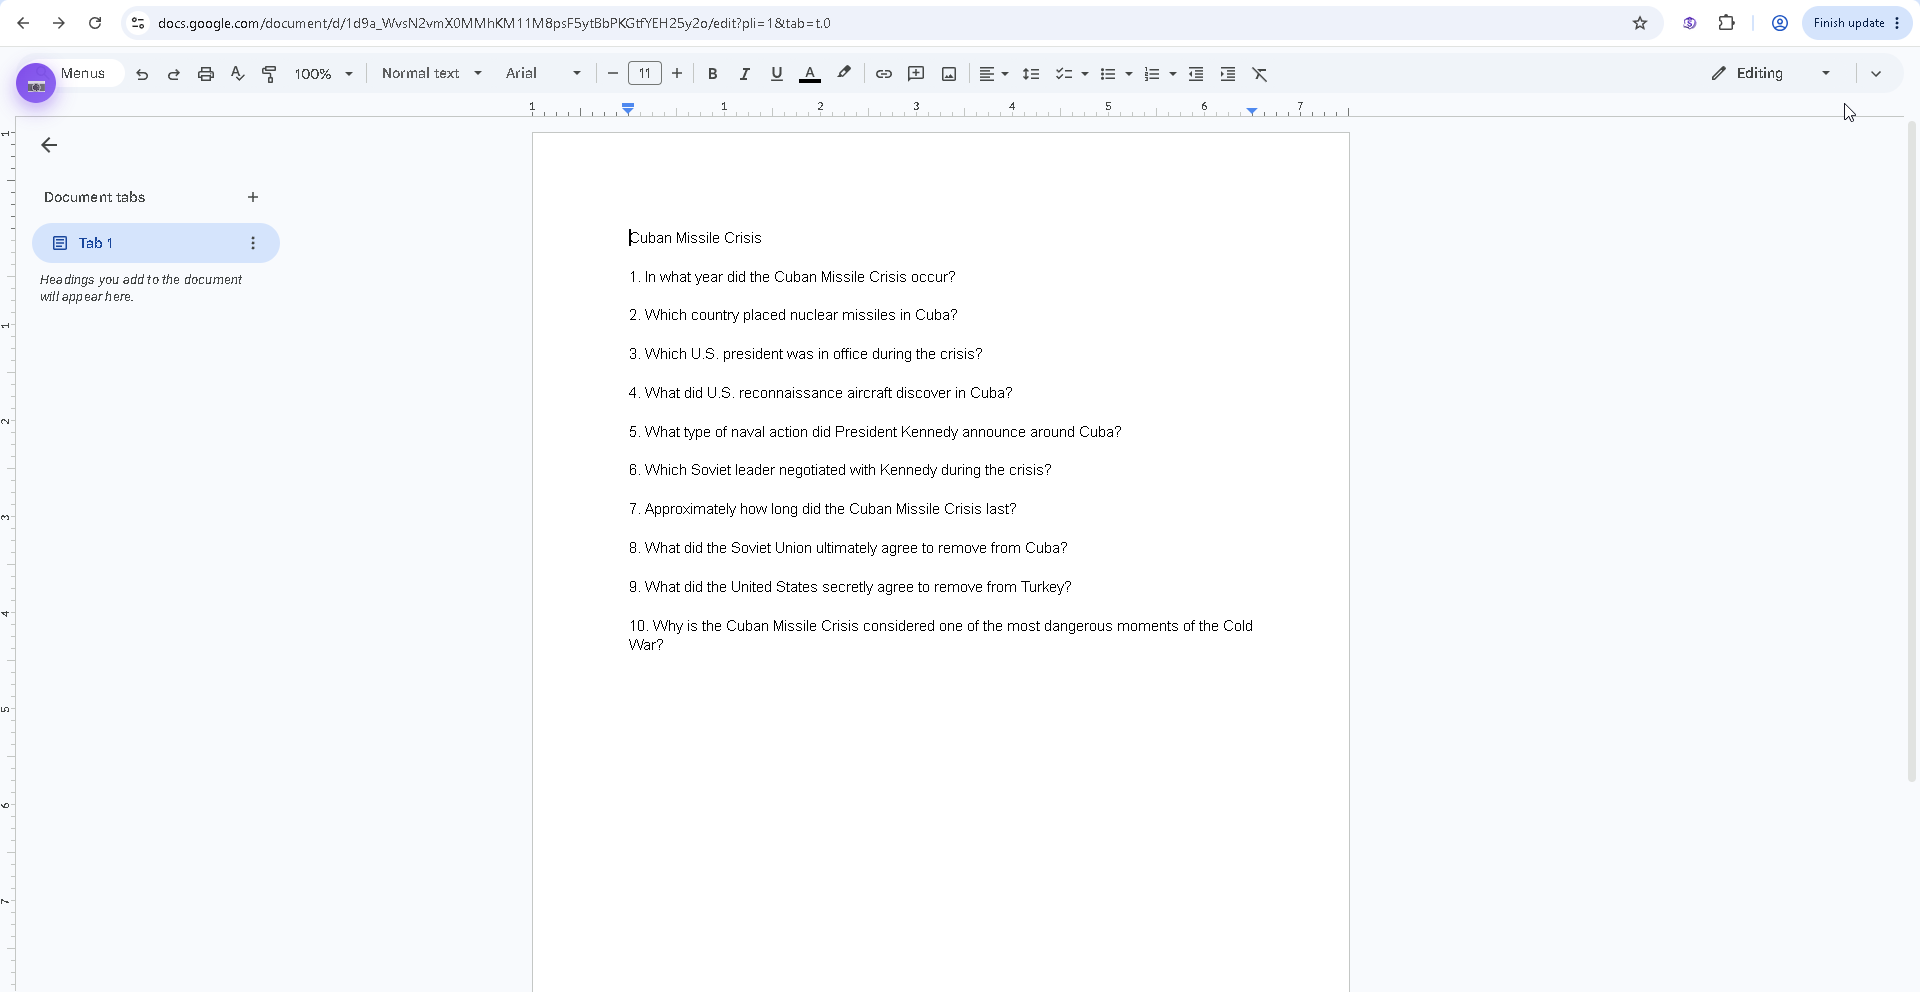The width and height of the screenshot is (1920, 992).
Task: Expand the bulleted list options arrow
Action: pyautogui.click(x=1129, y=74)
